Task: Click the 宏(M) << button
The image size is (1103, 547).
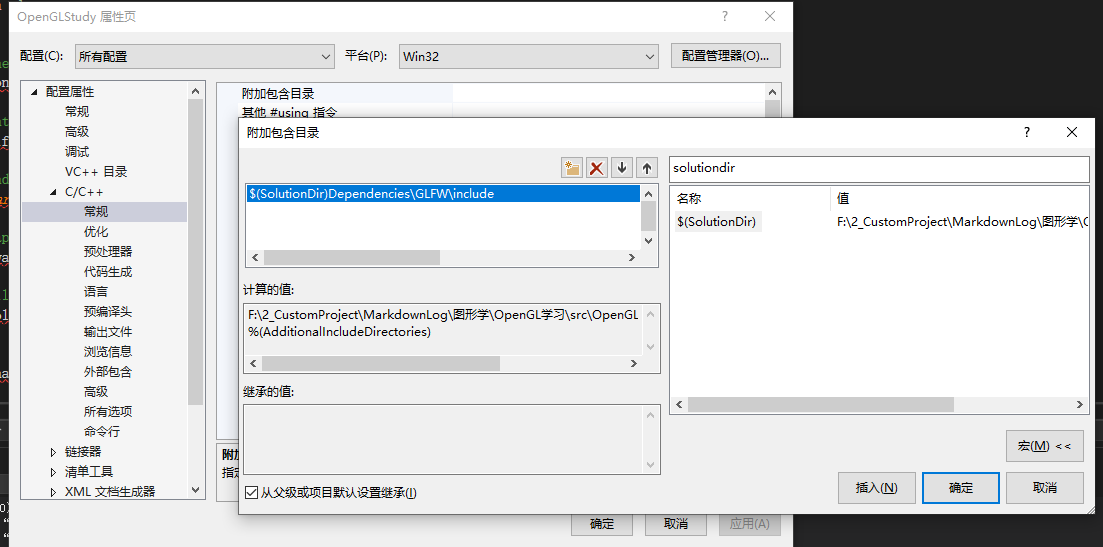Action: [x=1044, y=446]
